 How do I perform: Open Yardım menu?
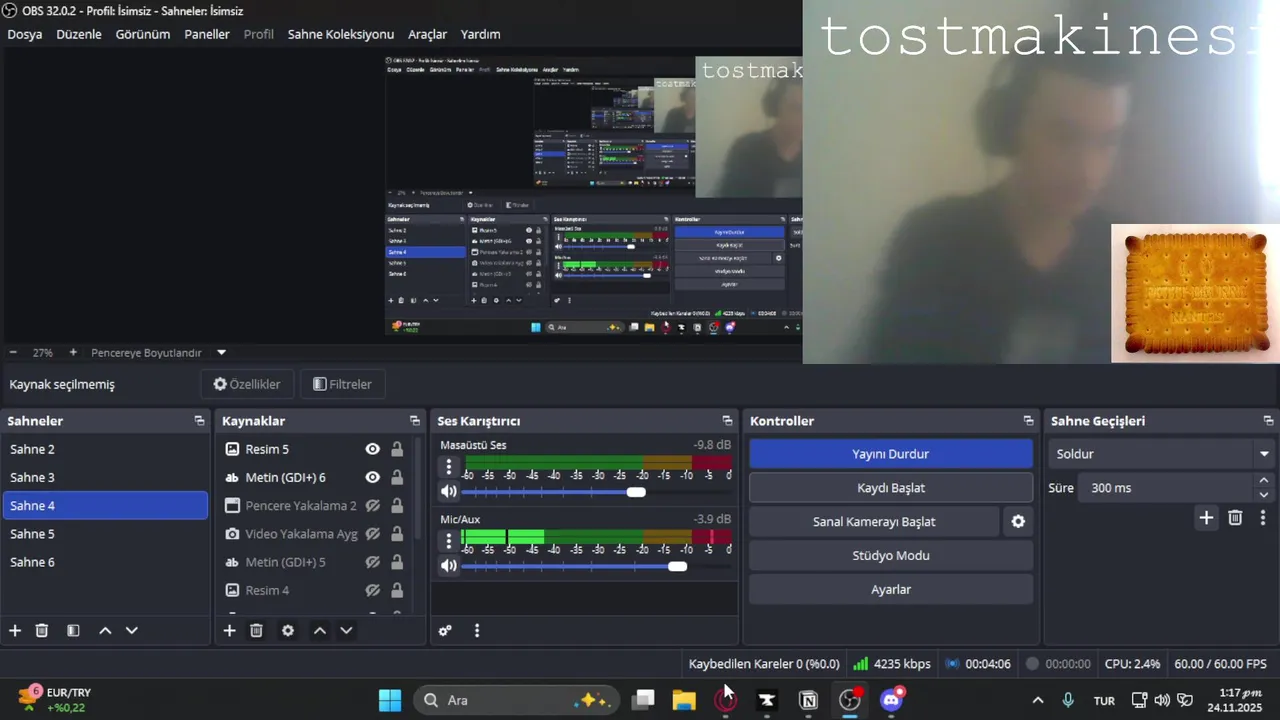[x=480, y=34]
